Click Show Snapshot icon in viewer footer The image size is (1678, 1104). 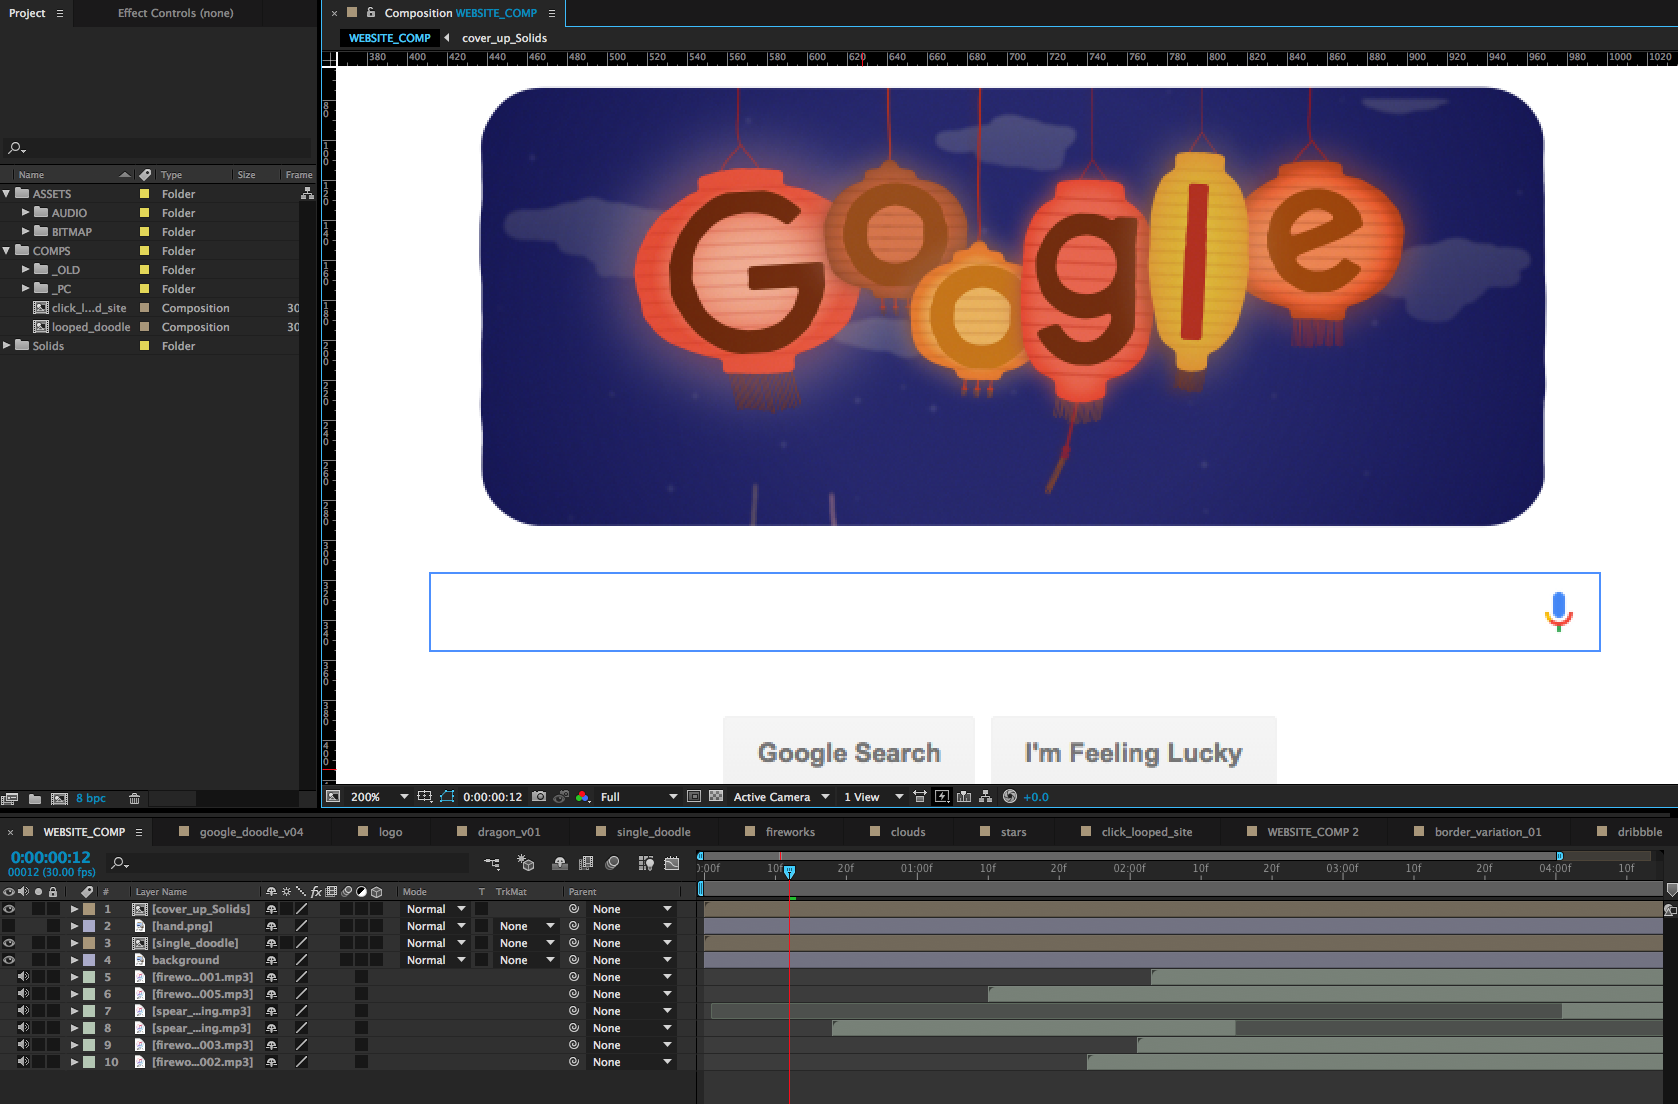tap(561, 797)
